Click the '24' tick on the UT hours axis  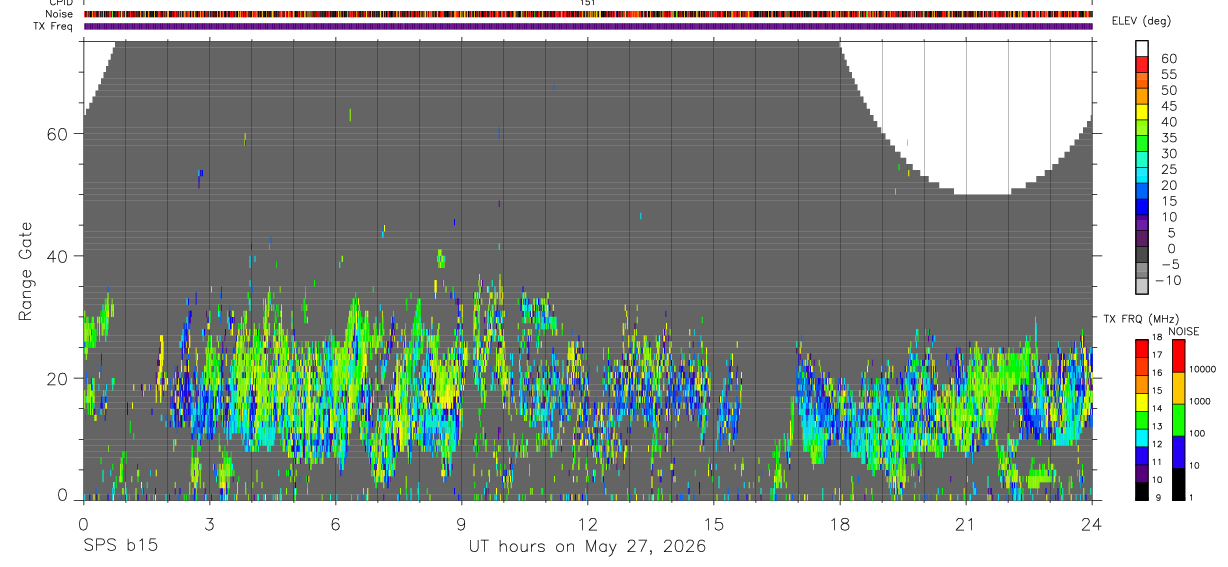(1092, 523)
